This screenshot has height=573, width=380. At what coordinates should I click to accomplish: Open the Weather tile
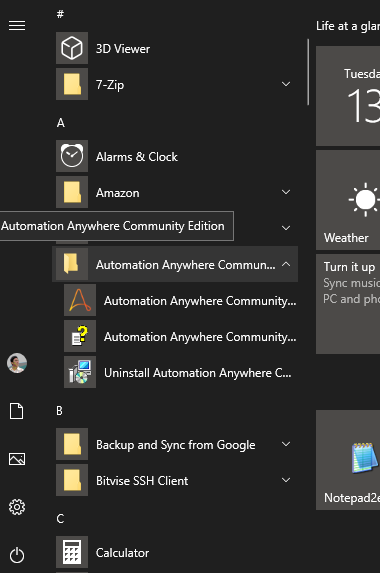[348, 200]
